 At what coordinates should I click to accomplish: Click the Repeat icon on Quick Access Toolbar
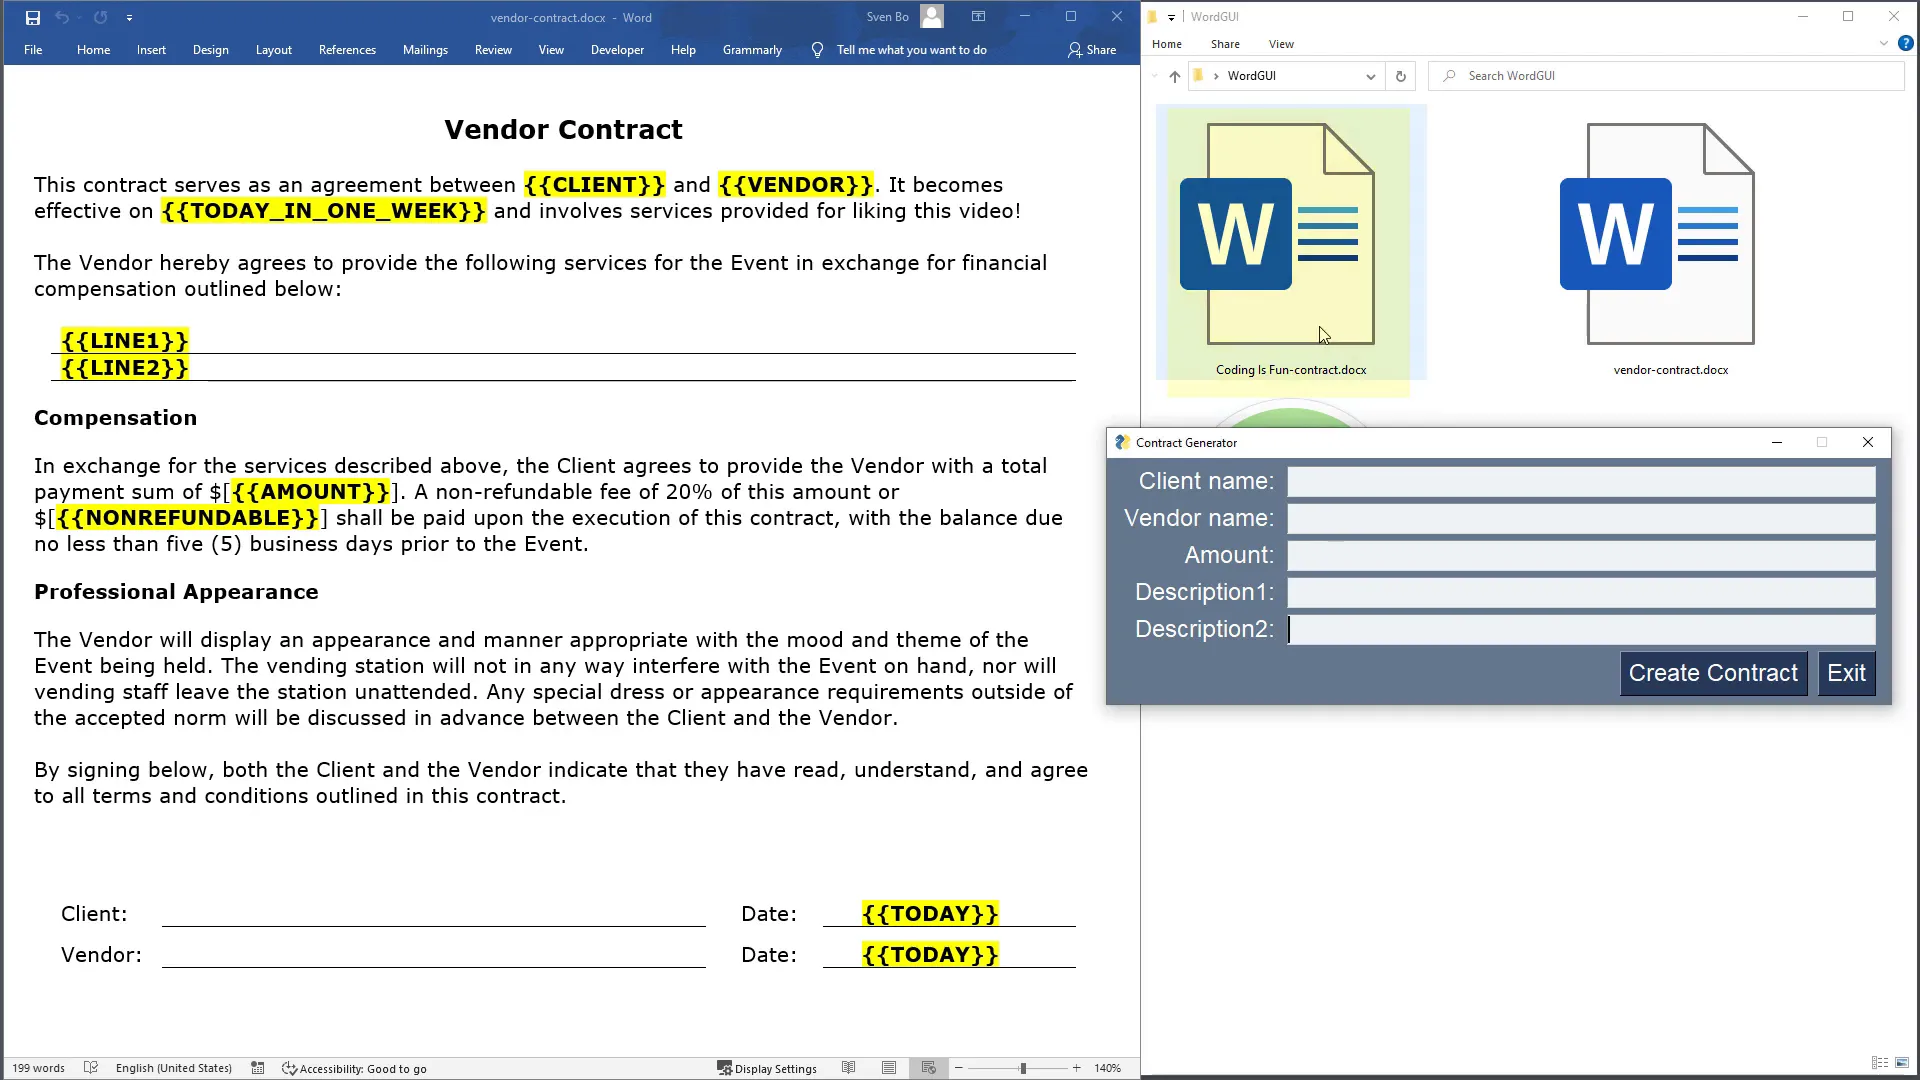tap(100, 17)
